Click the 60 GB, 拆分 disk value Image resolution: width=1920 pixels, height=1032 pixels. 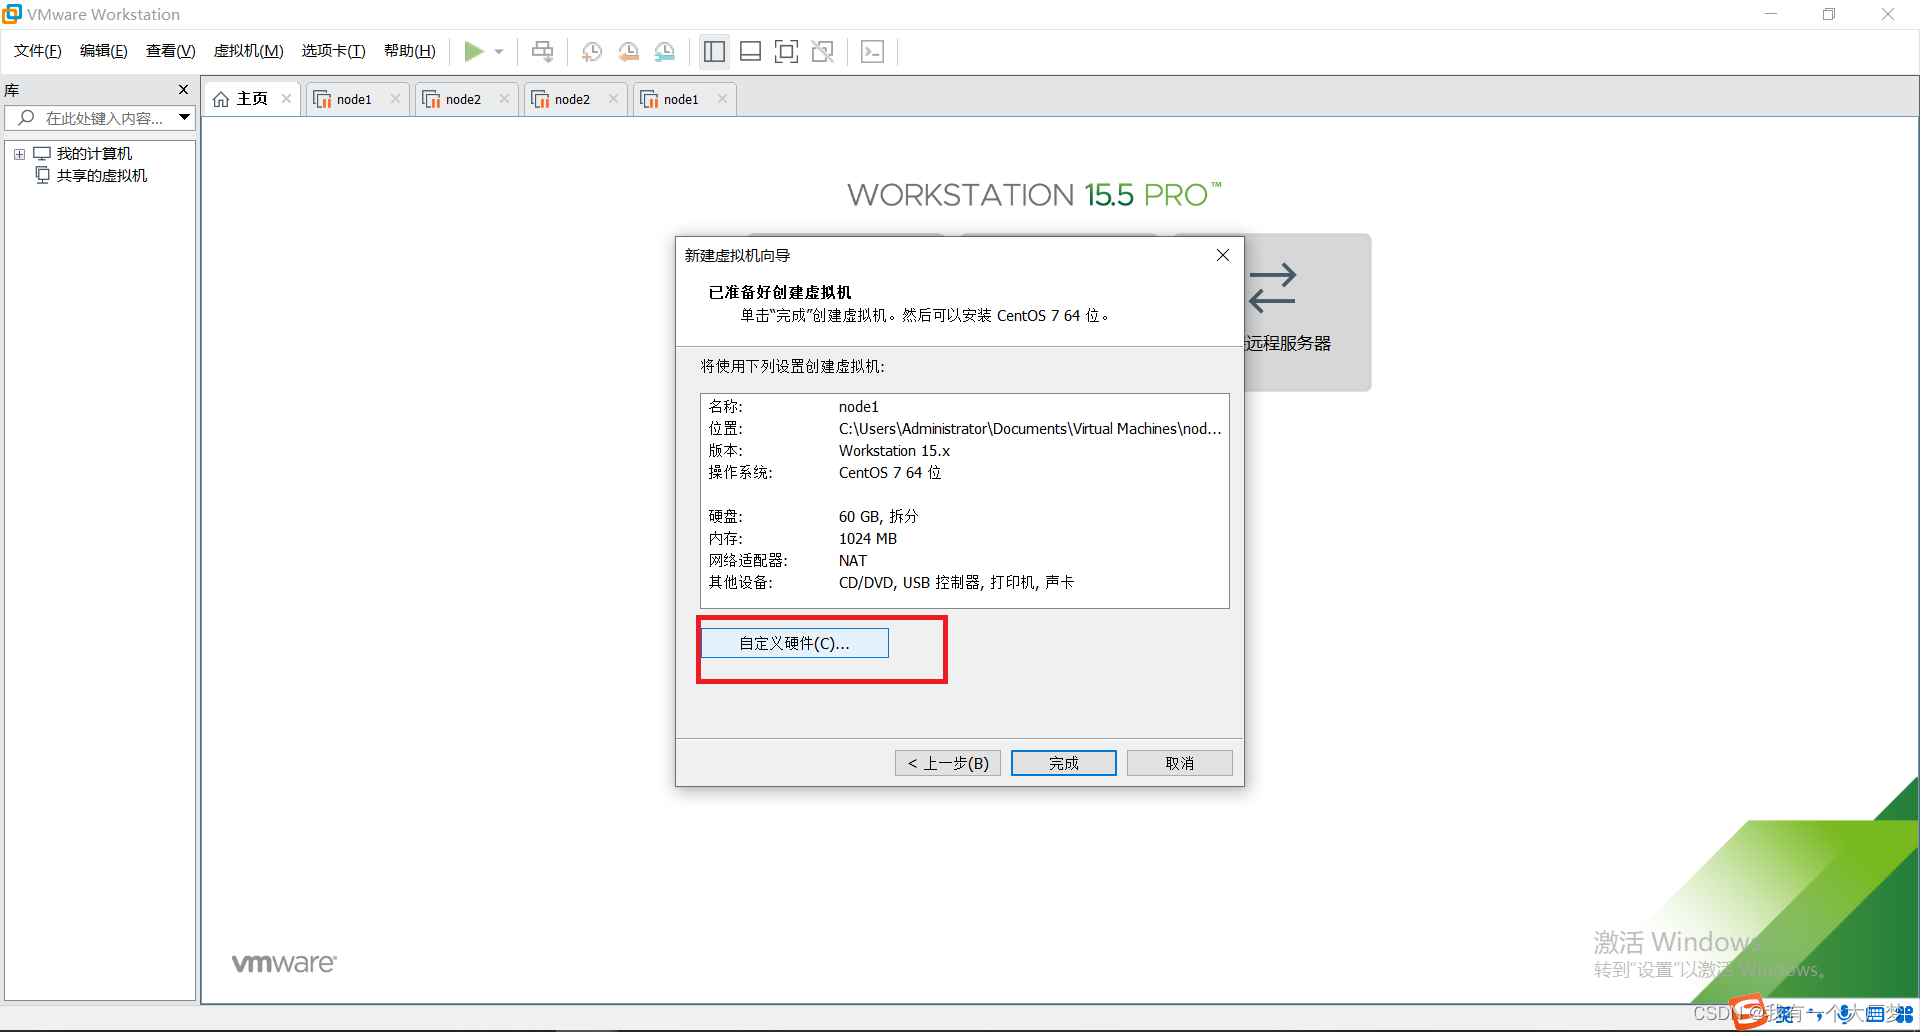point(878,517)
